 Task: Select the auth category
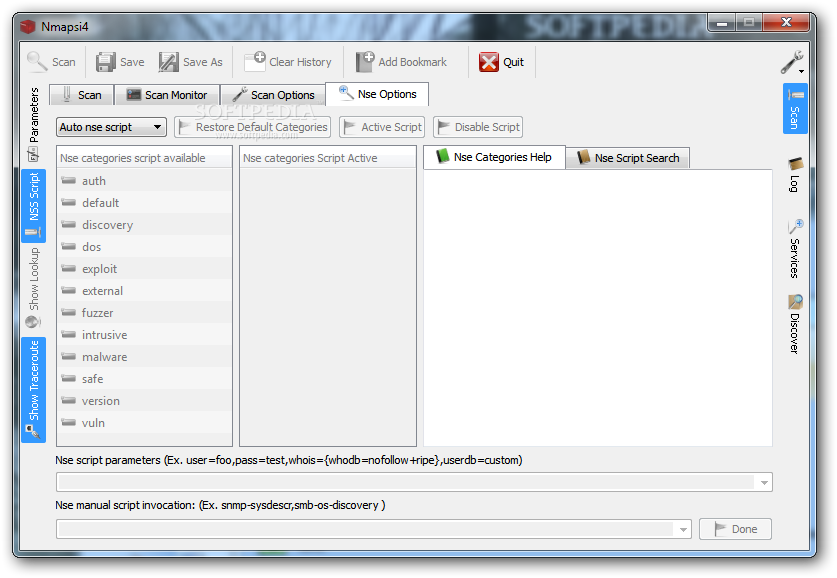coord(144,181)
